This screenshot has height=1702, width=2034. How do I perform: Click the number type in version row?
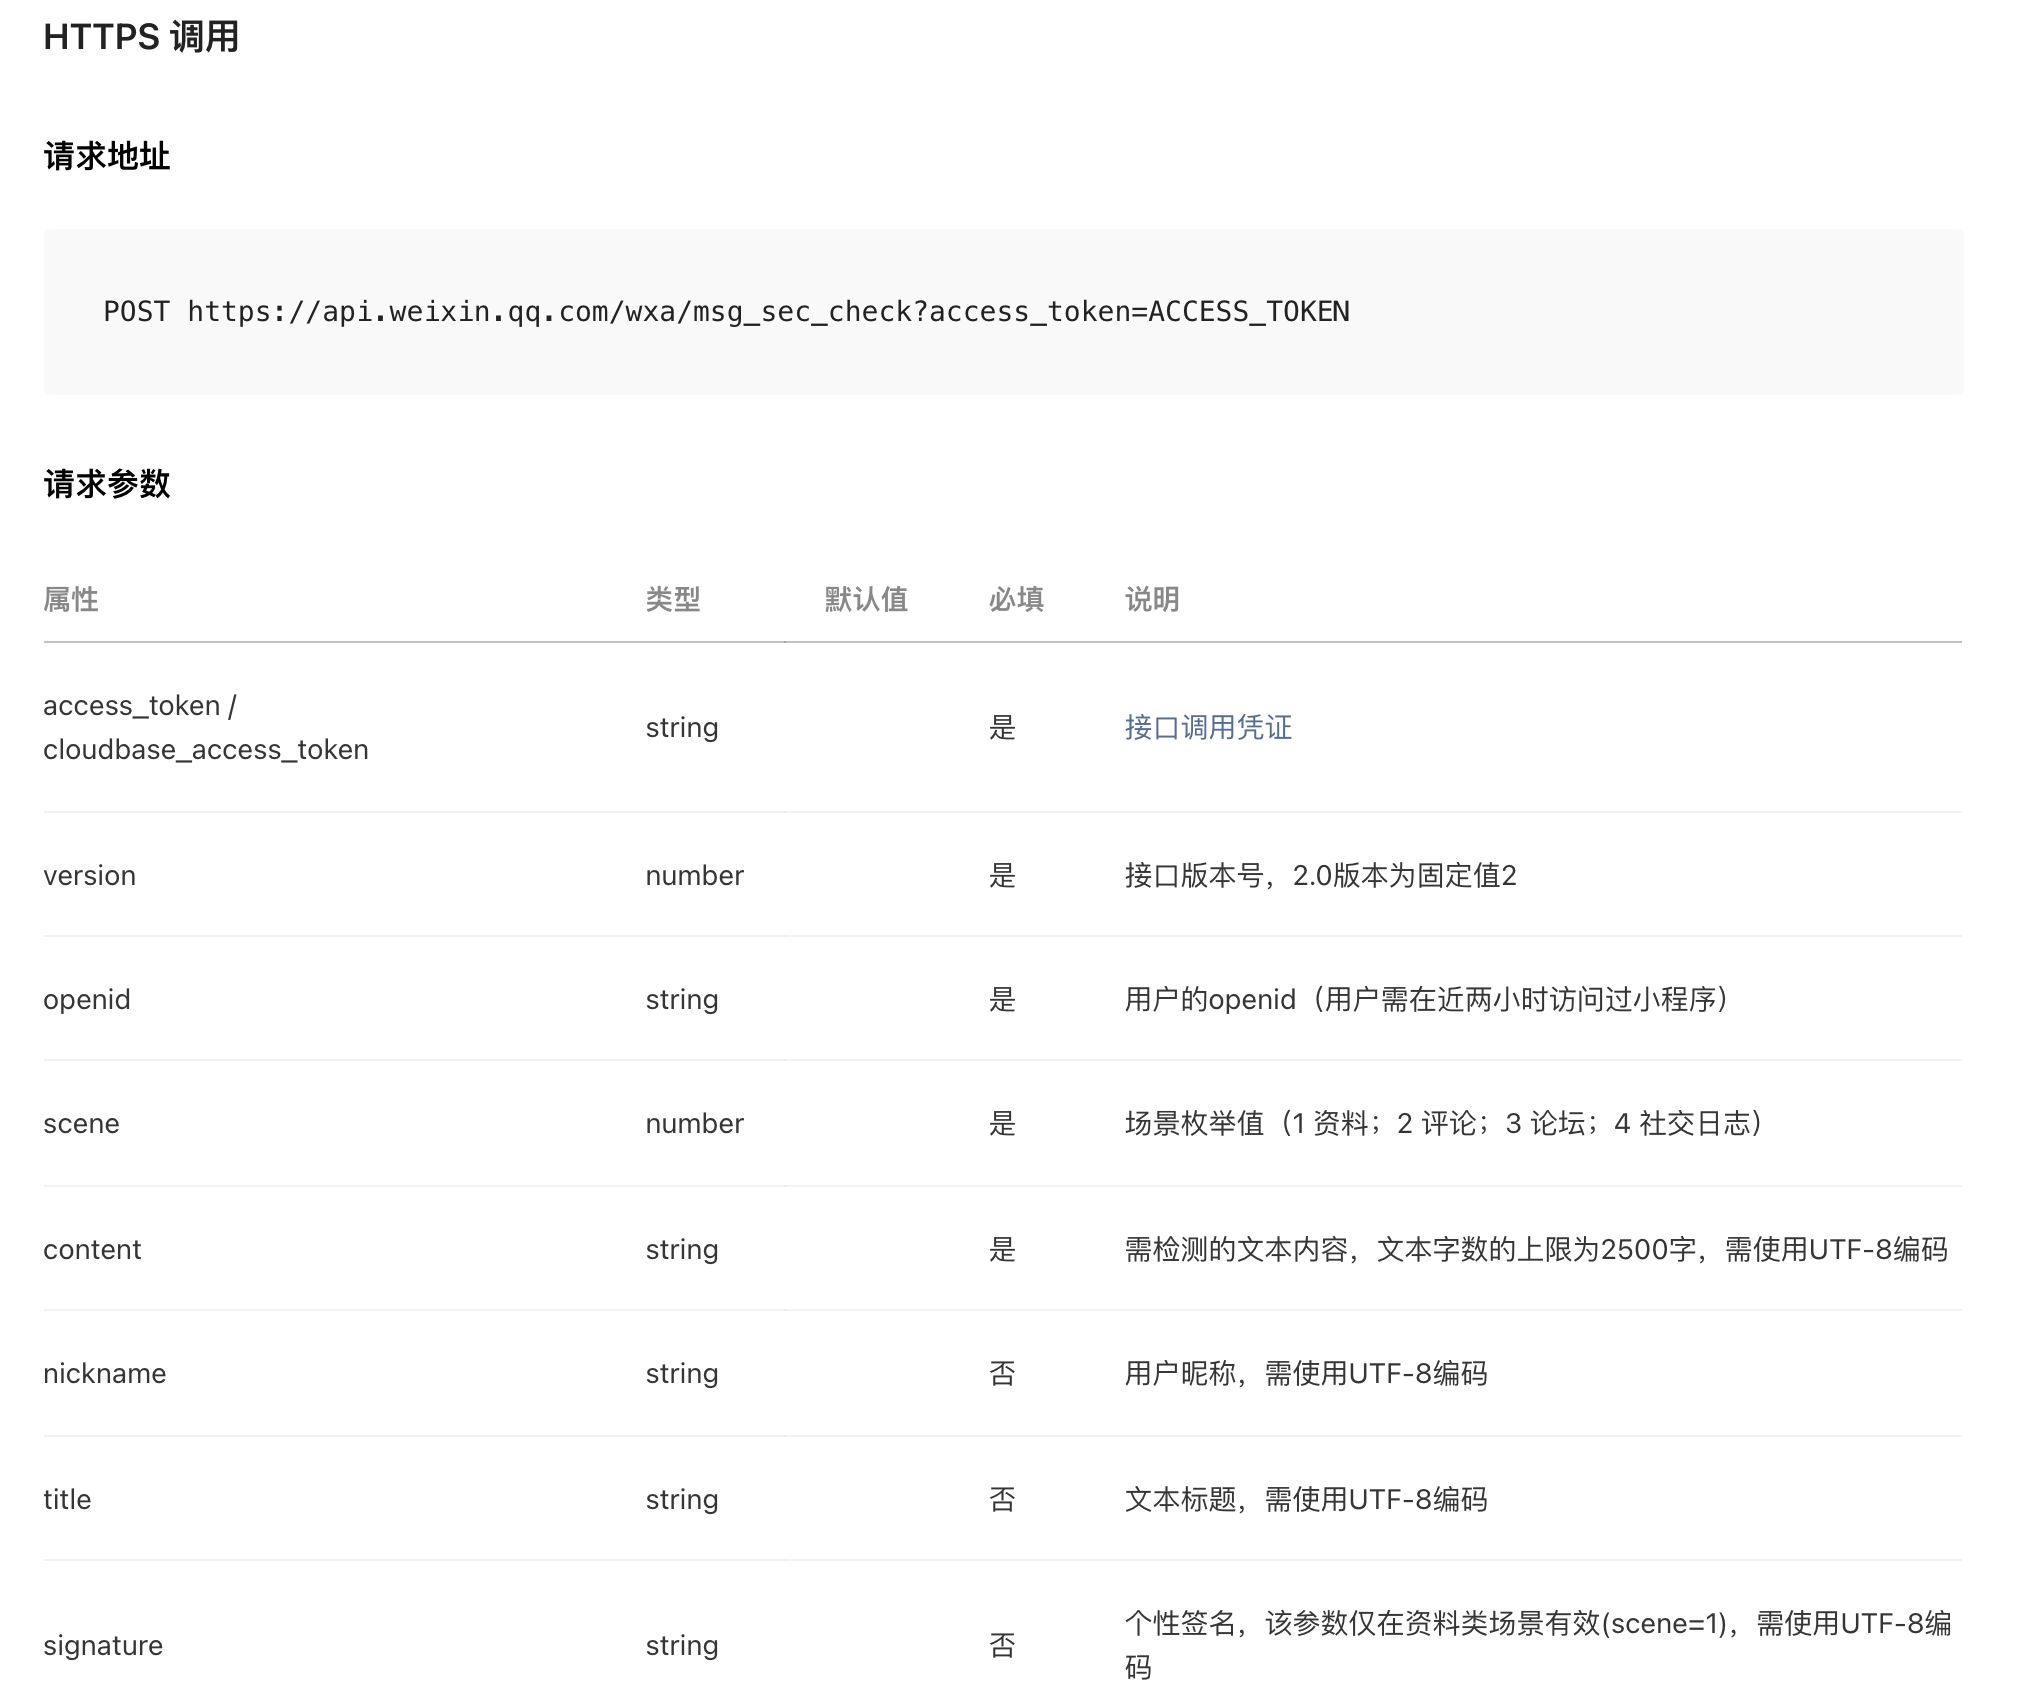[695, 875]
